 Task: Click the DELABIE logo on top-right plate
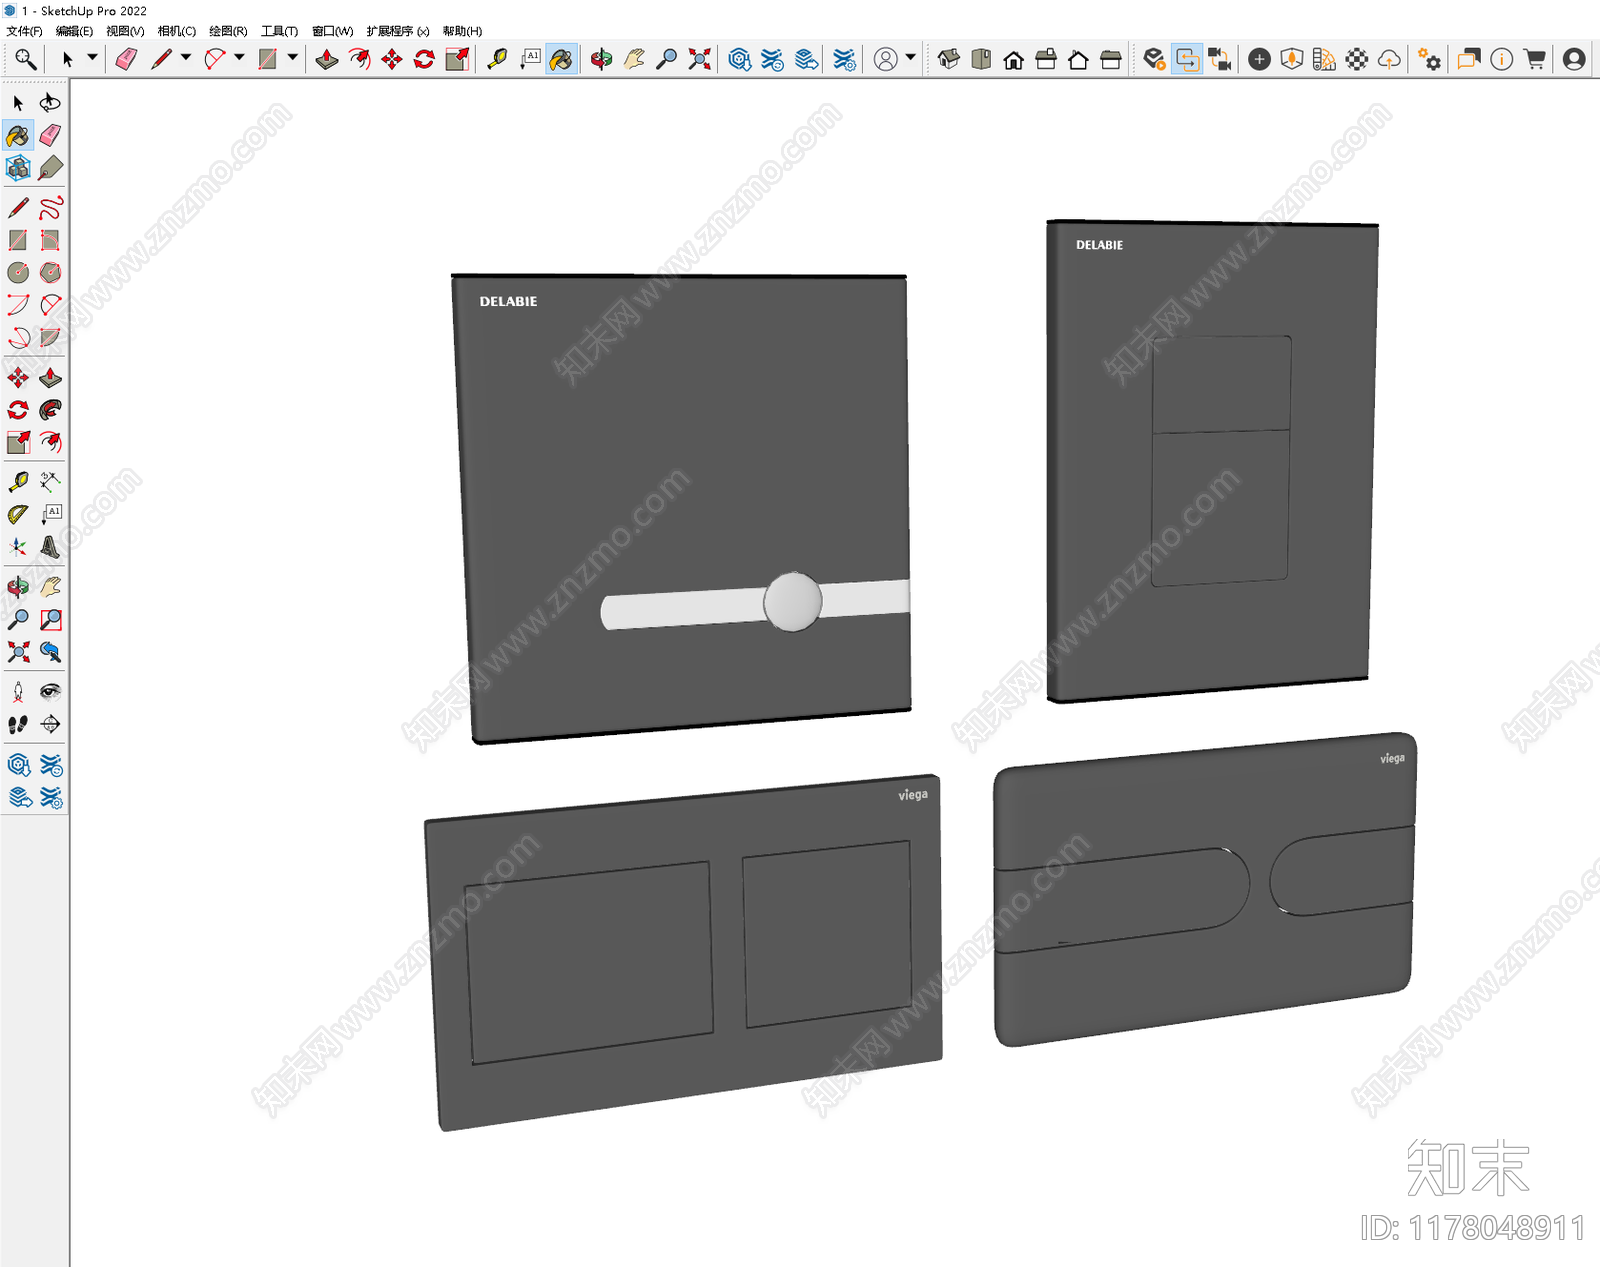click(1100, 245)
